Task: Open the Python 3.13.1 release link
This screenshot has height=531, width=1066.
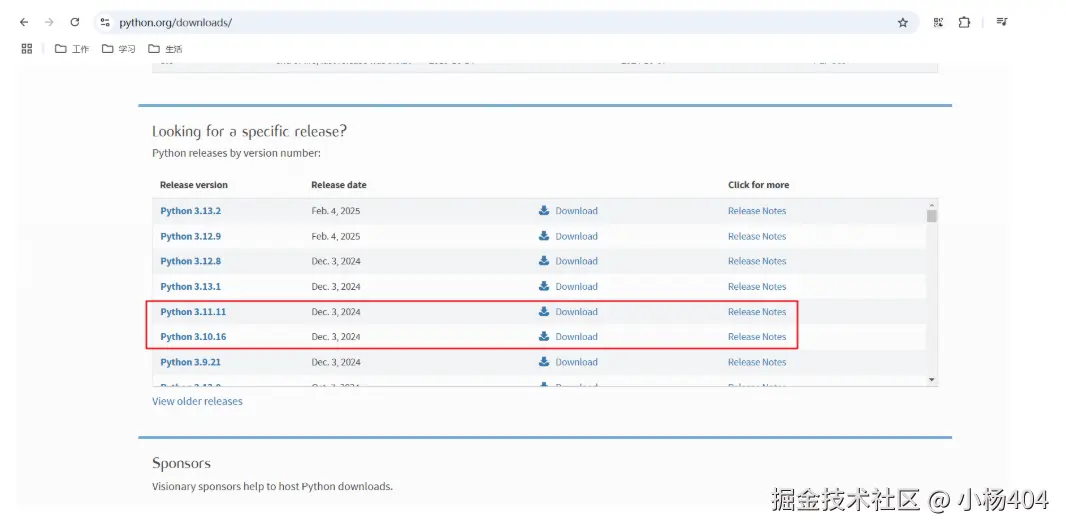Action: point(190,286)
